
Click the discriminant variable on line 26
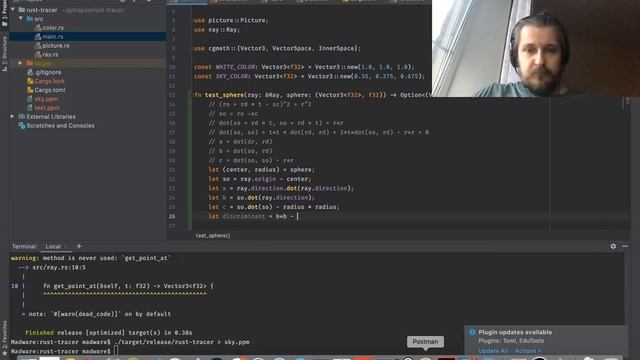[x=244, y=216]
